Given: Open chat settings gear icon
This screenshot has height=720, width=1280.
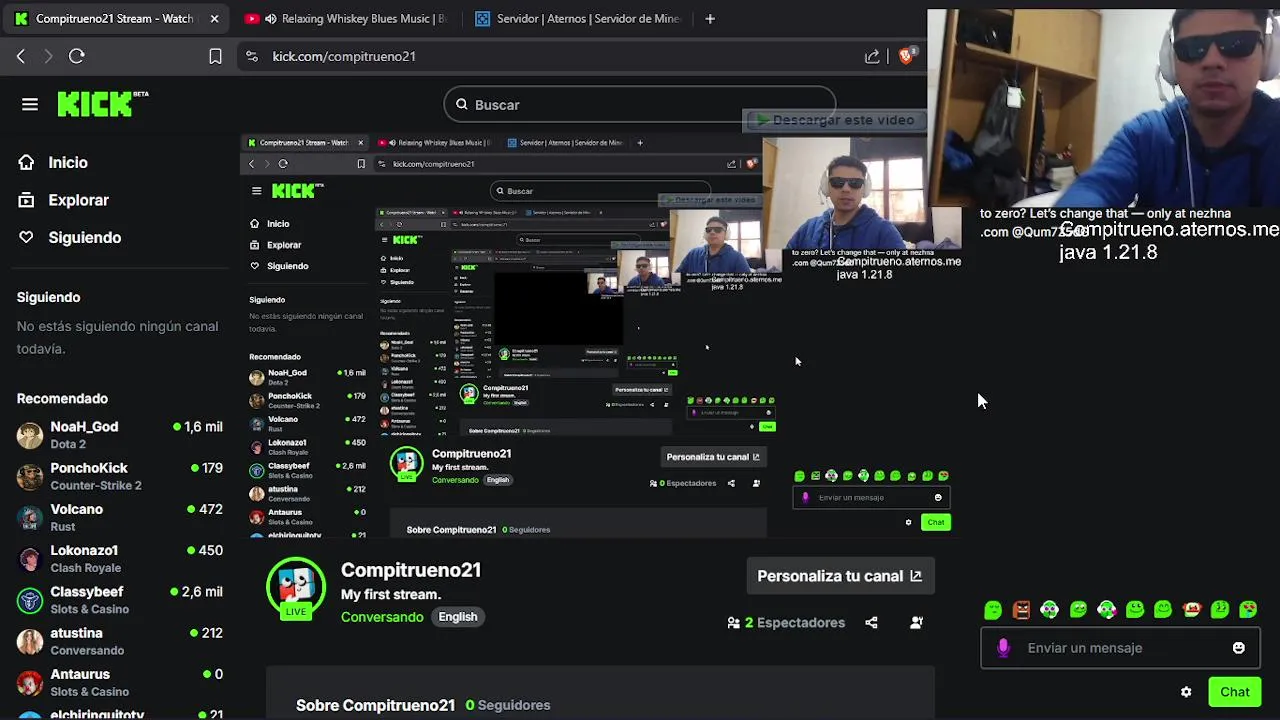Looking at the screenshot, I should click(1186, 692).
